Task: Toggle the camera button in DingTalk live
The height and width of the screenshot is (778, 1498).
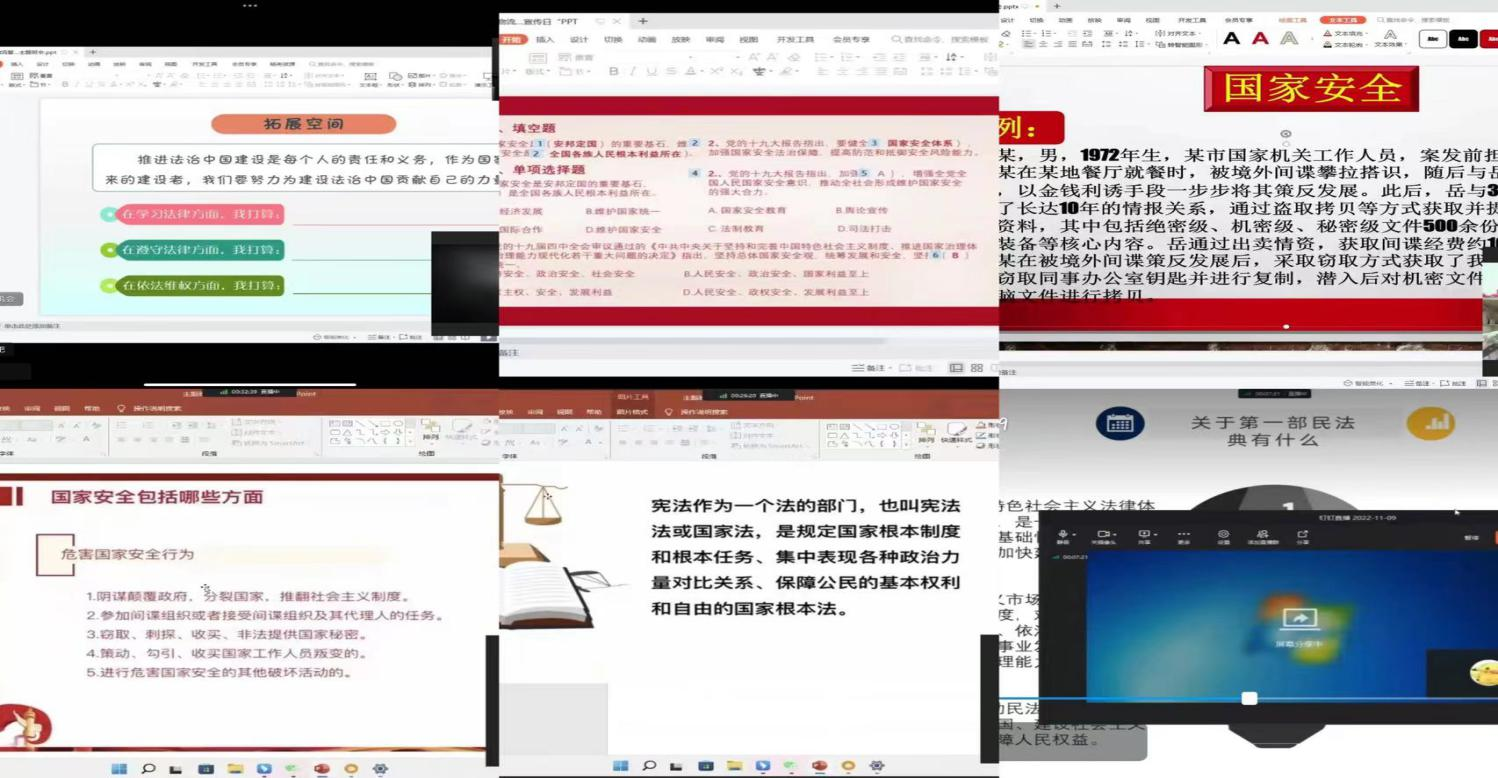Action: point(1103,536)
